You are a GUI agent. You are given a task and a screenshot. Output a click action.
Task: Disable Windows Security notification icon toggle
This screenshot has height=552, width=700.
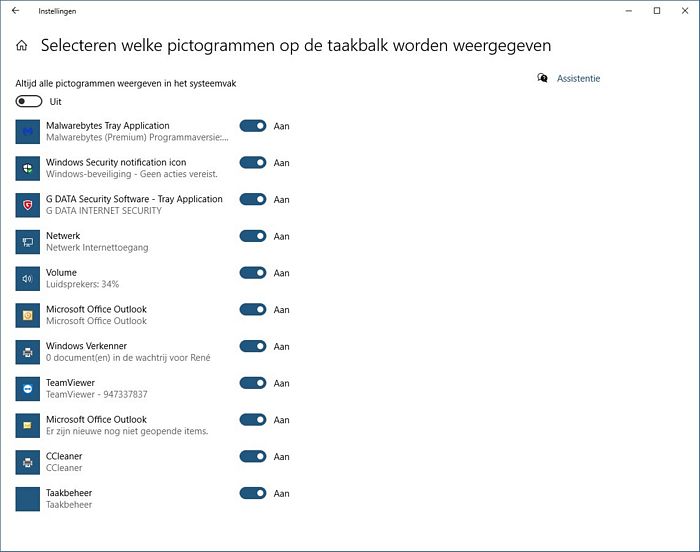tap(253, 163)
